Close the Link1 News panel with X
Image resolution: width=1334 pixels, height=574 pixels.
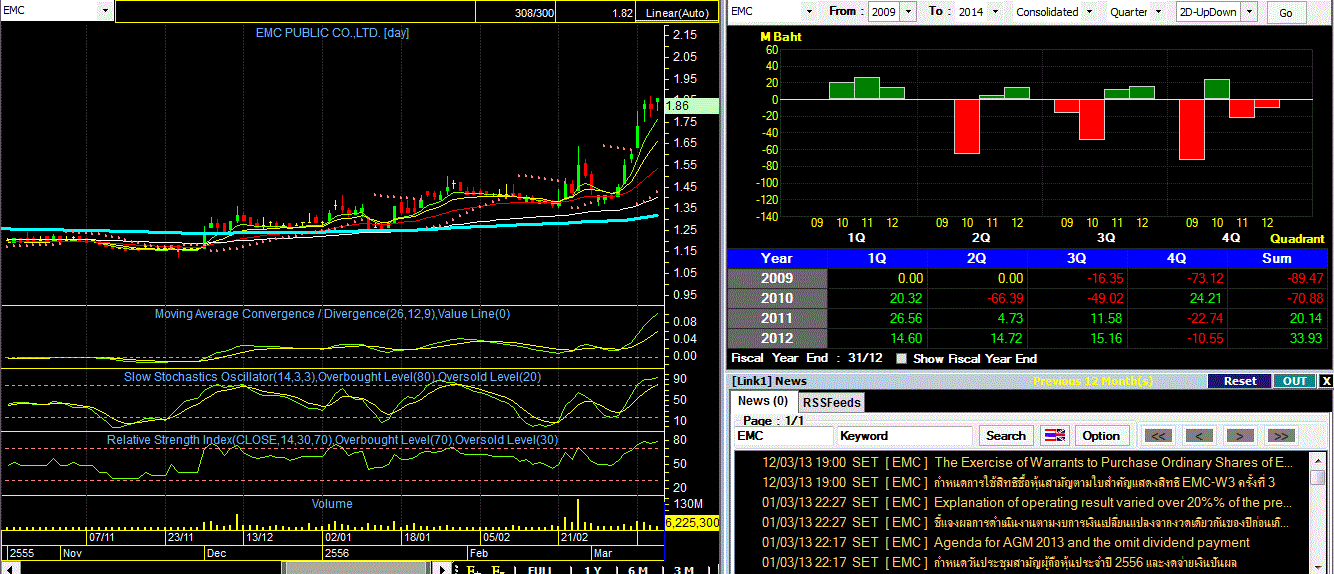click(1326, 381)
